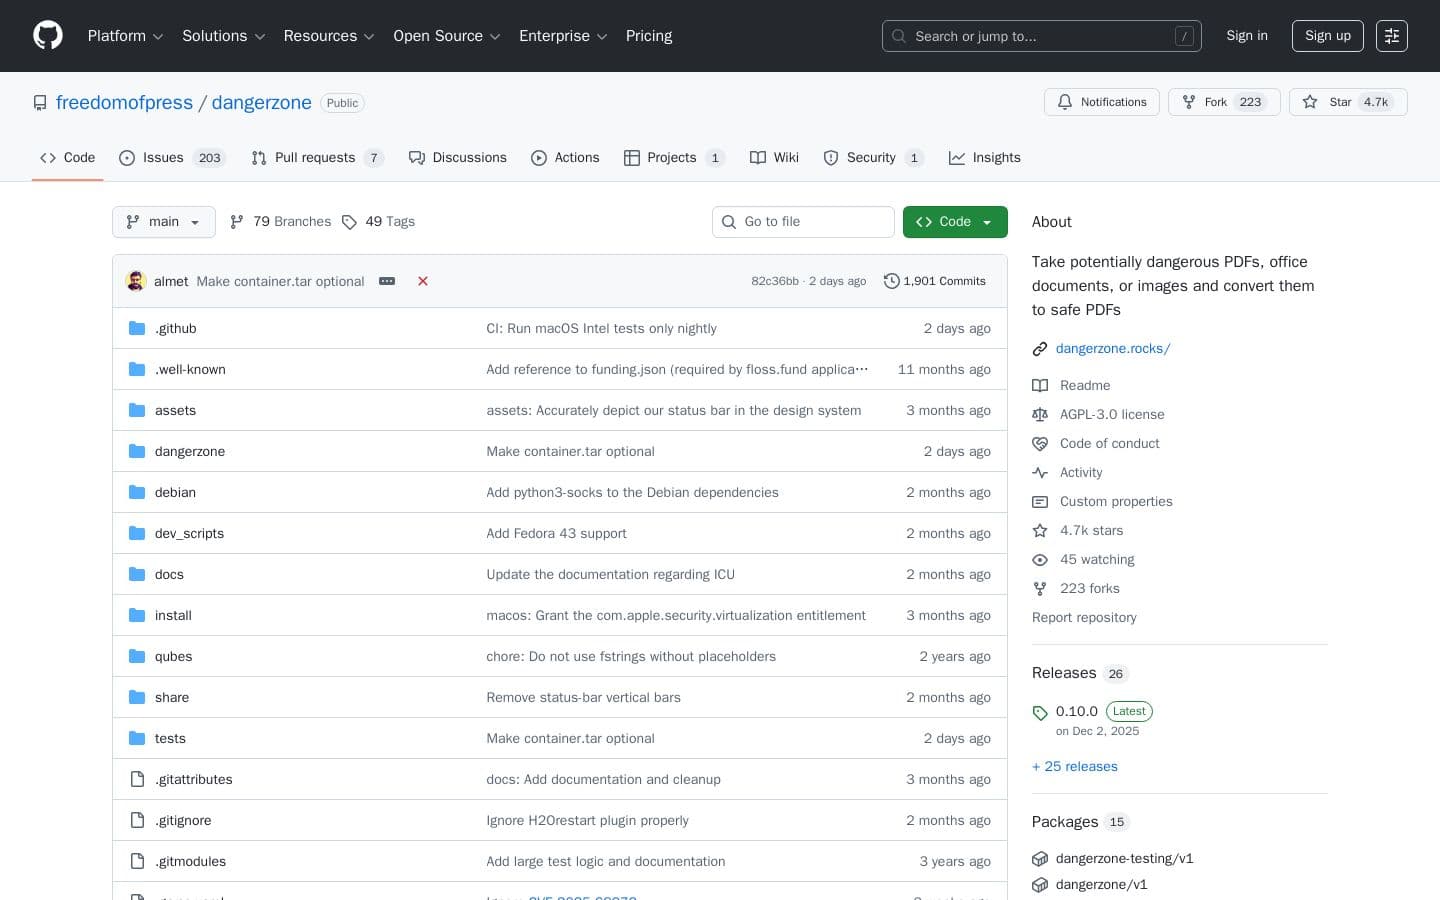Open the main branch dropdown
This screenshot has width=1440, height=900.
coord(164,222)
